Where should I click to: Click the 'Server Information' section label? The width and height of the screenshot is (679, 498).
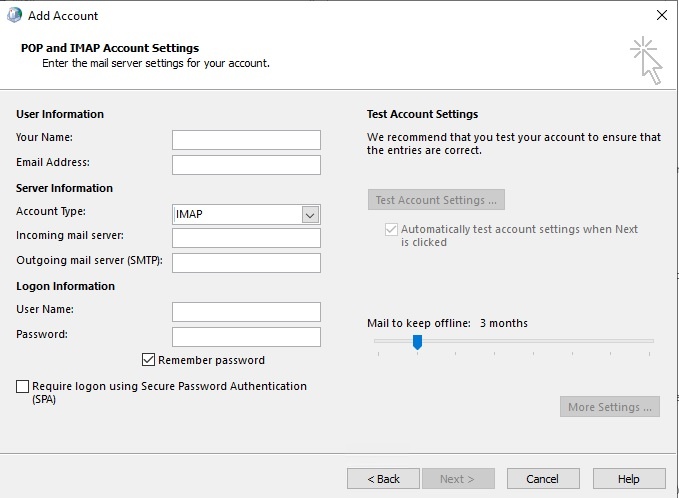(x=65, y=188)
